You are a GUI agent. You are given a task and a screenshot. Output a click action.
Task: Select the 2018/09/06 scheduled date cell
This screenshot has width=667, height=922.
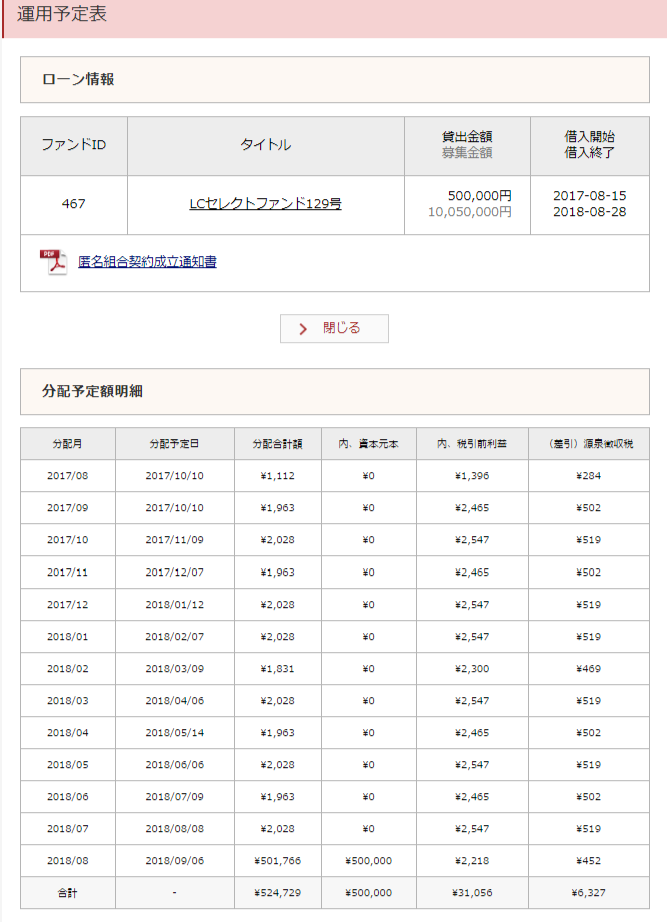click(175, 860)
